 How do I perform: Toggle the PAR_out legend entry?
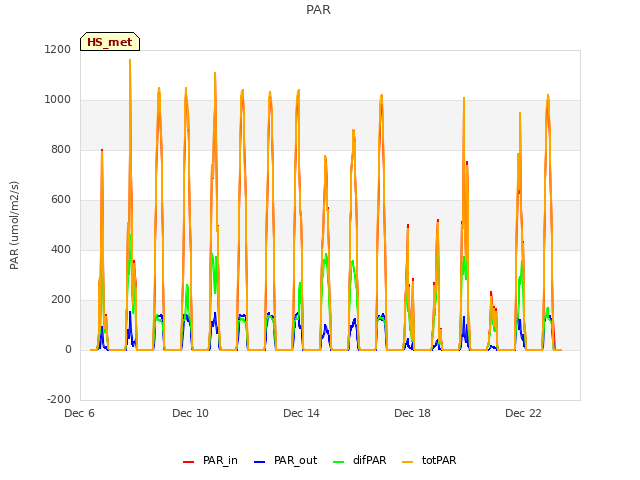[x=285, y=460]
